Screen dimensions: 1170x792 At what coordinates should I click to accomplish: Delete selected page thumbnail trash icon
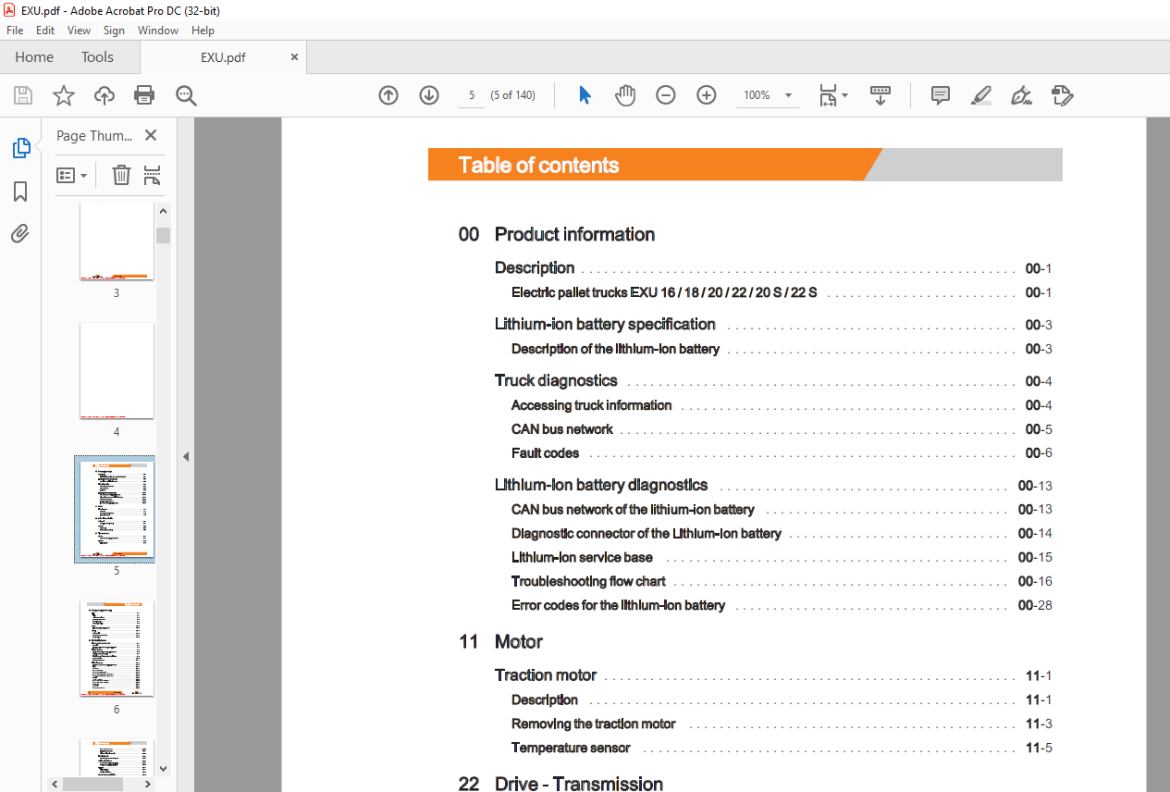[x=121, y=175]
